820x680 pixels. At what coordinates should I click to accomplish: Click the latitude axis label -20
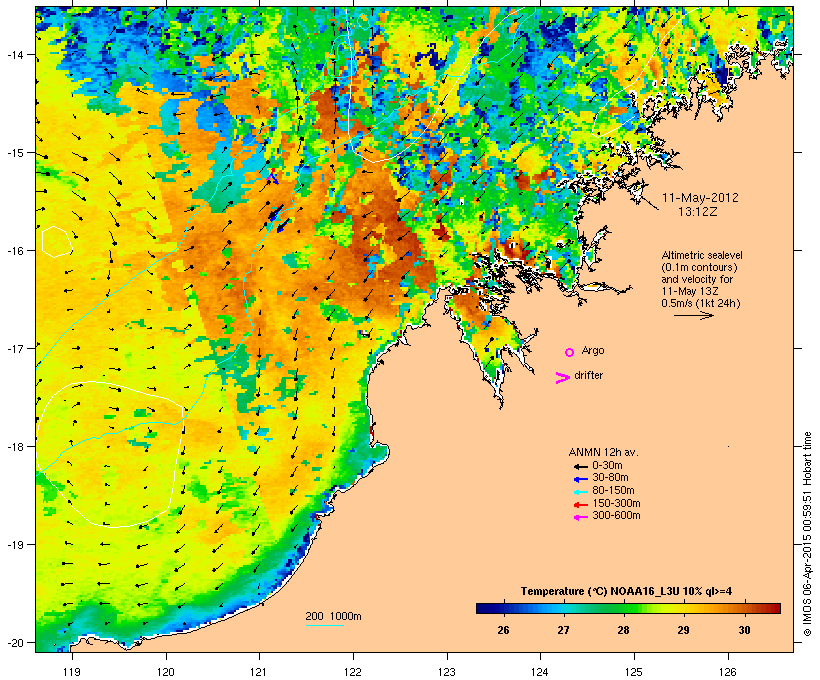pos(14,642)
